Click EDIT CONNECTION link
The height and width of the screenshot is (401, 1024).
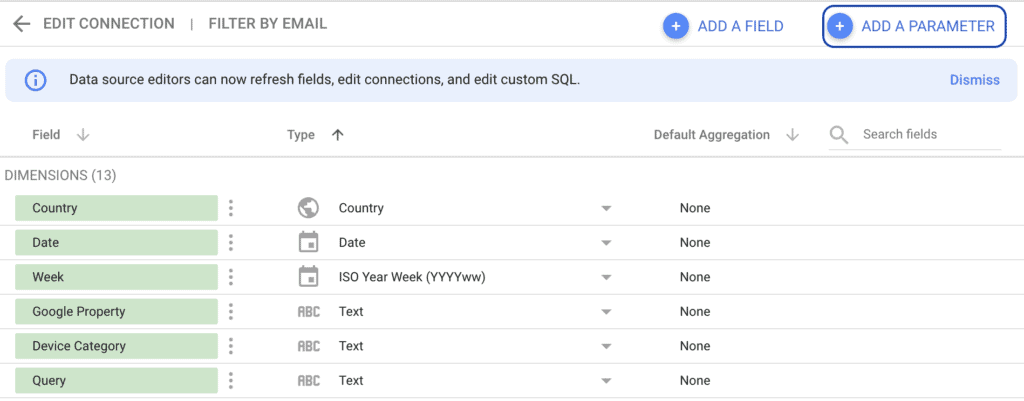pos(109,24)
